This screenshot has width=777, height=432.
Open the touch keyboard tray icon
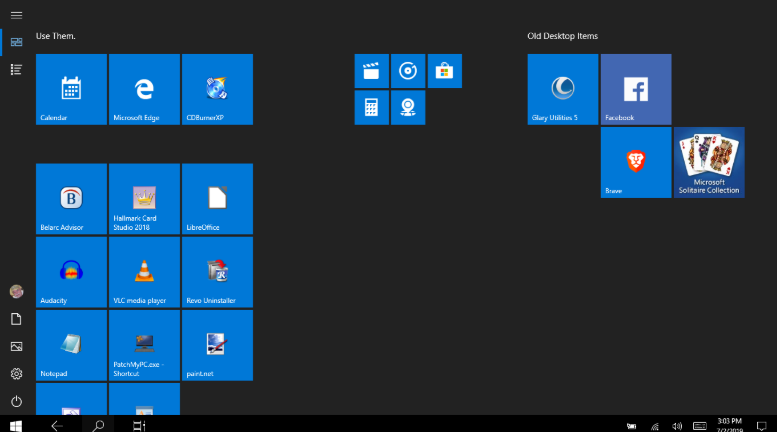point(700,426)
